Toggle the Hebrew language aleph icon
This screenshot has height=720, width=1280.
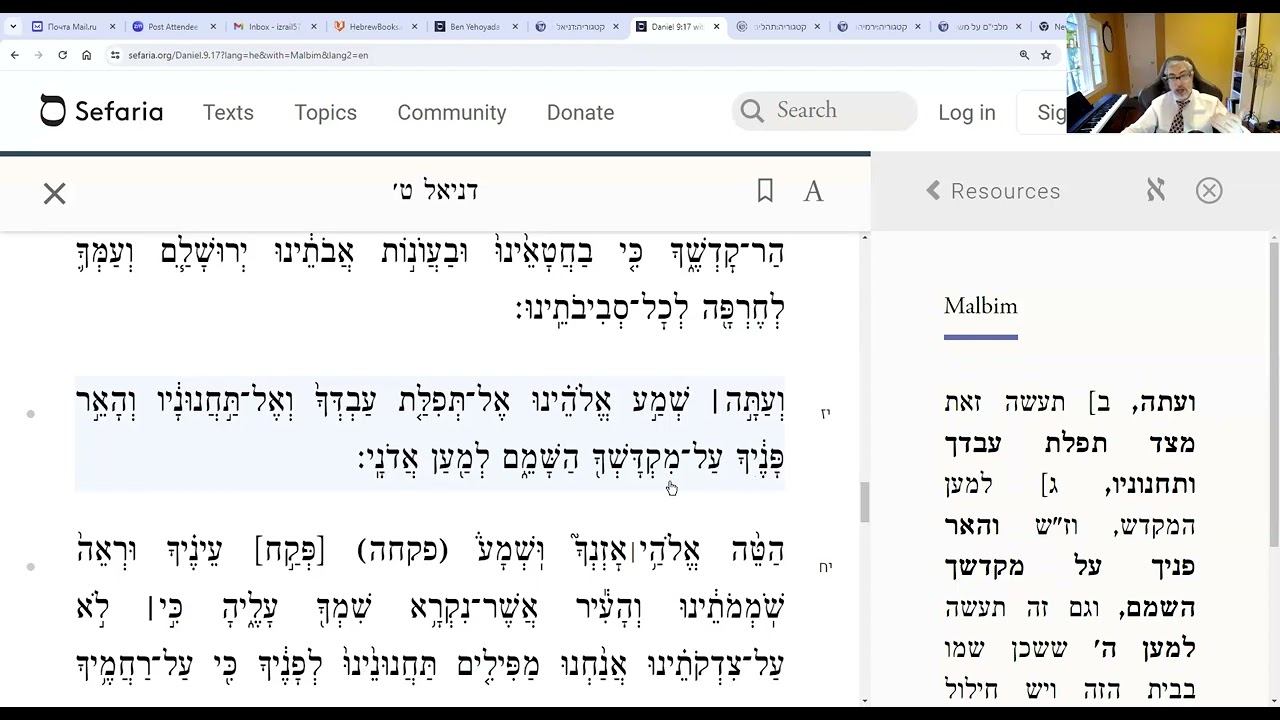click(x=1156, y=190)
